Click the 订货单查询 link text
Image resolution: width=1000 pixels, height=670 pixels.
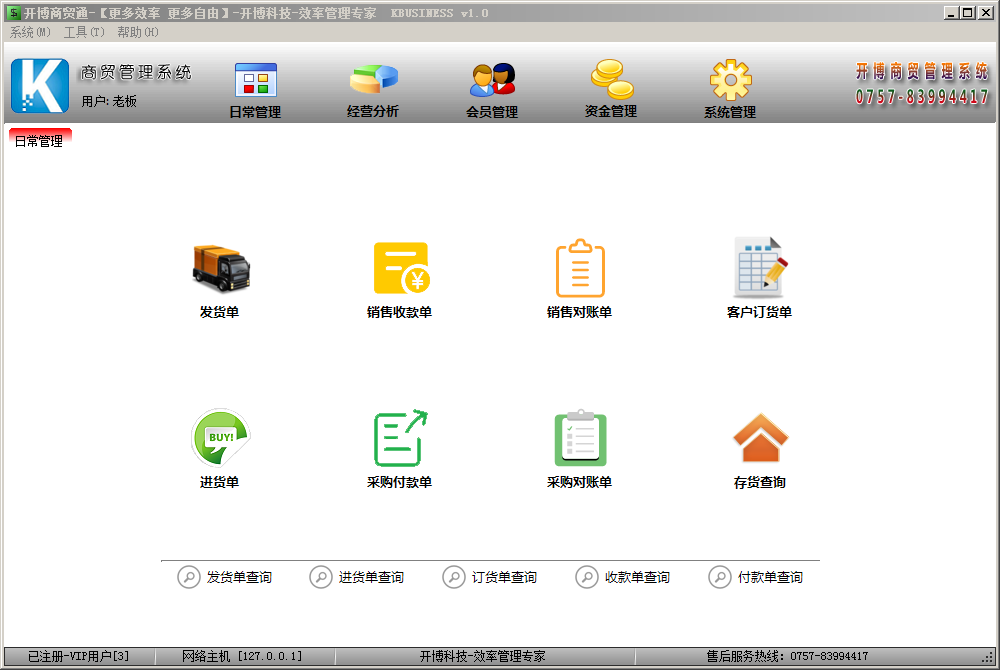click(504, 578)
